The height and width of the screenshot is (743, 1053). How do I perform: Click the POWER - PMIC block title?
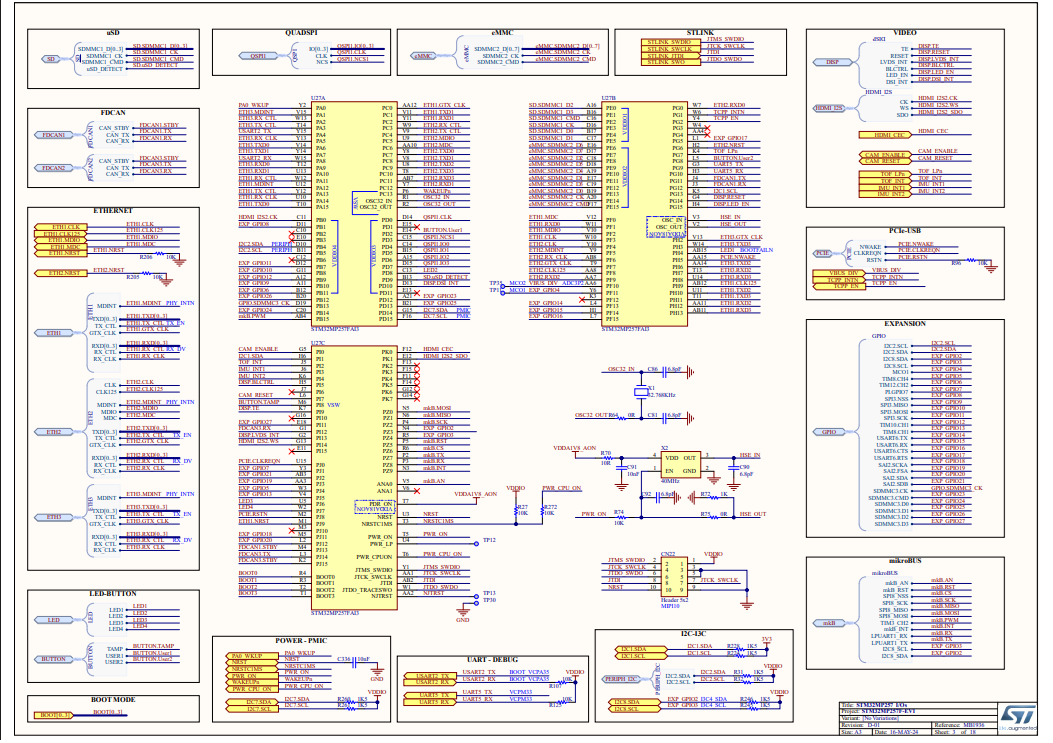click(x=301, y=640)
